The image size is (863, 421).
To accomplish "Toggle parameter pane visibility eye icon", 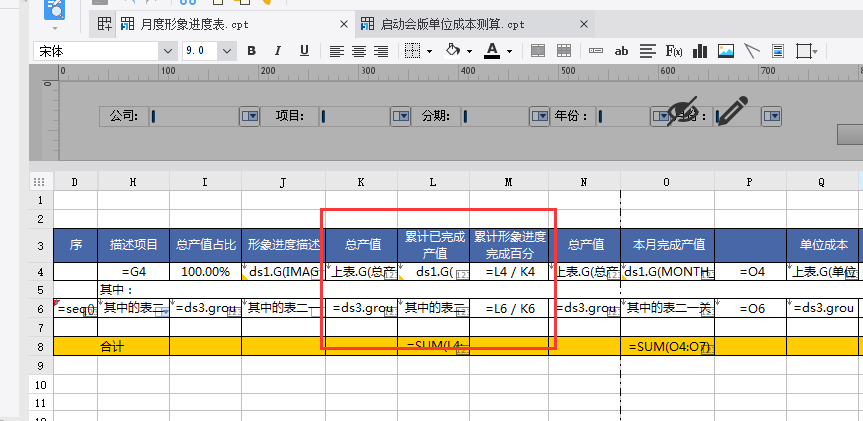I will (x=682, y=111).
